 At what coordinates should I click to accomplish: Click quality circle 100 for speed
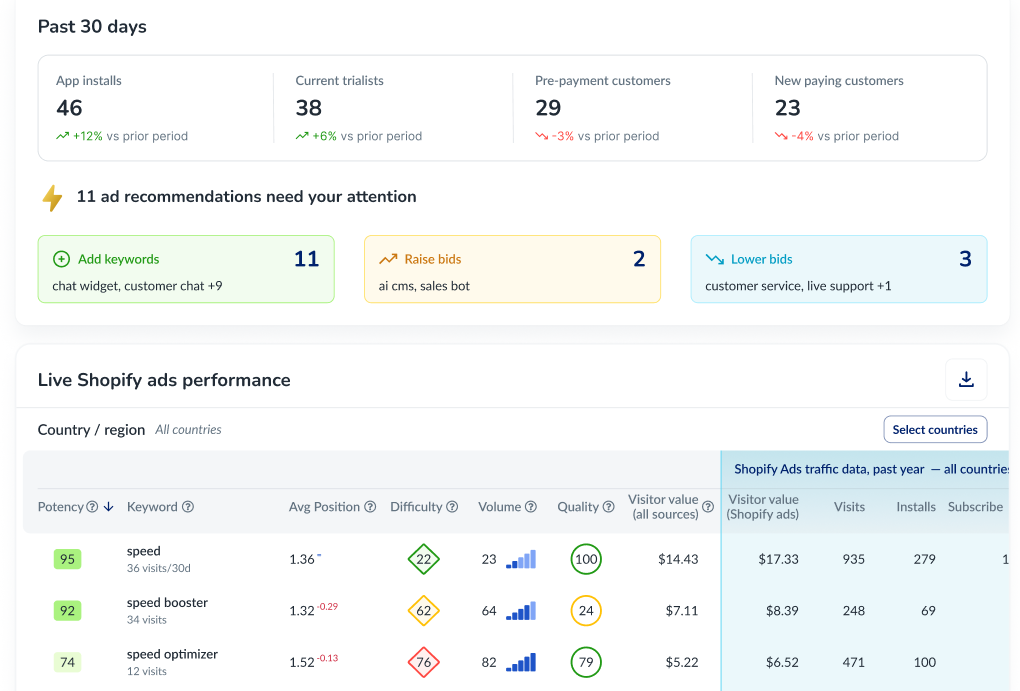(586, 559)
